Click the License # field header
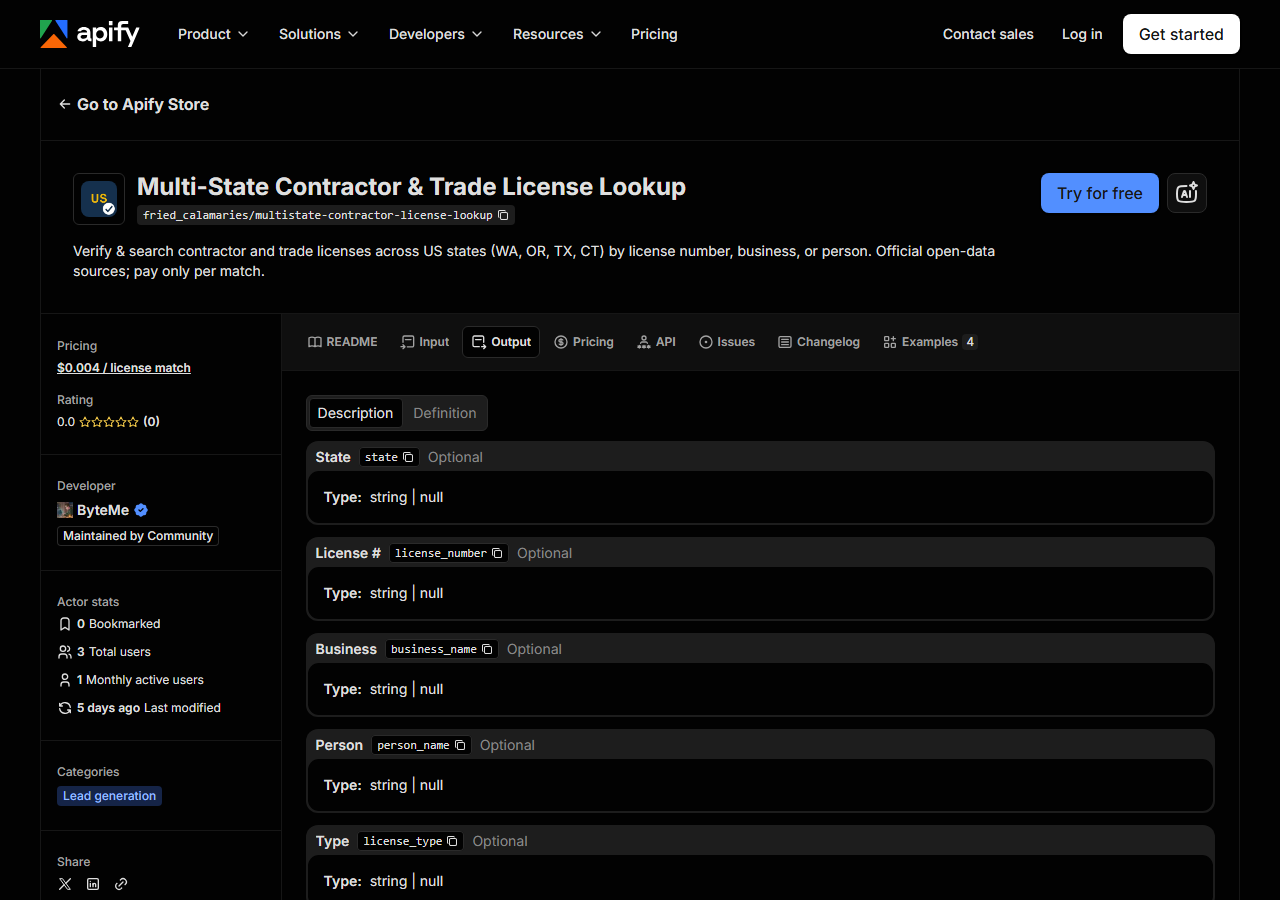Image resolution: width=1280 pixels, height=900 pixels. [760, 553]
